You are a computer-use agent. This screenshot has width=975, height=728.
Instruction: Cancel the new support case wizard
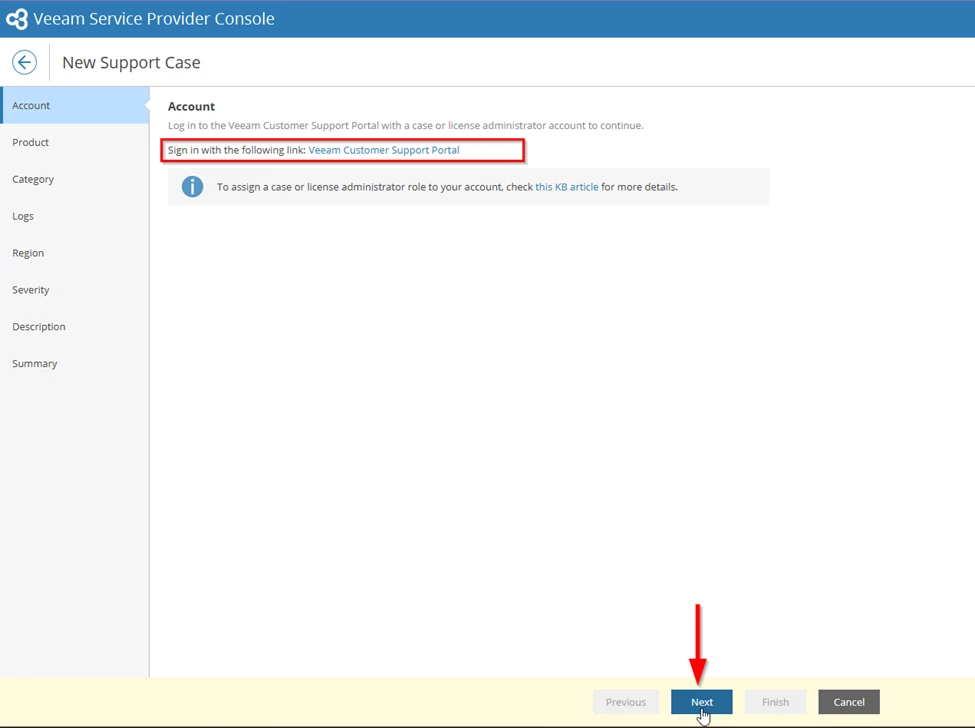[849, 702]
